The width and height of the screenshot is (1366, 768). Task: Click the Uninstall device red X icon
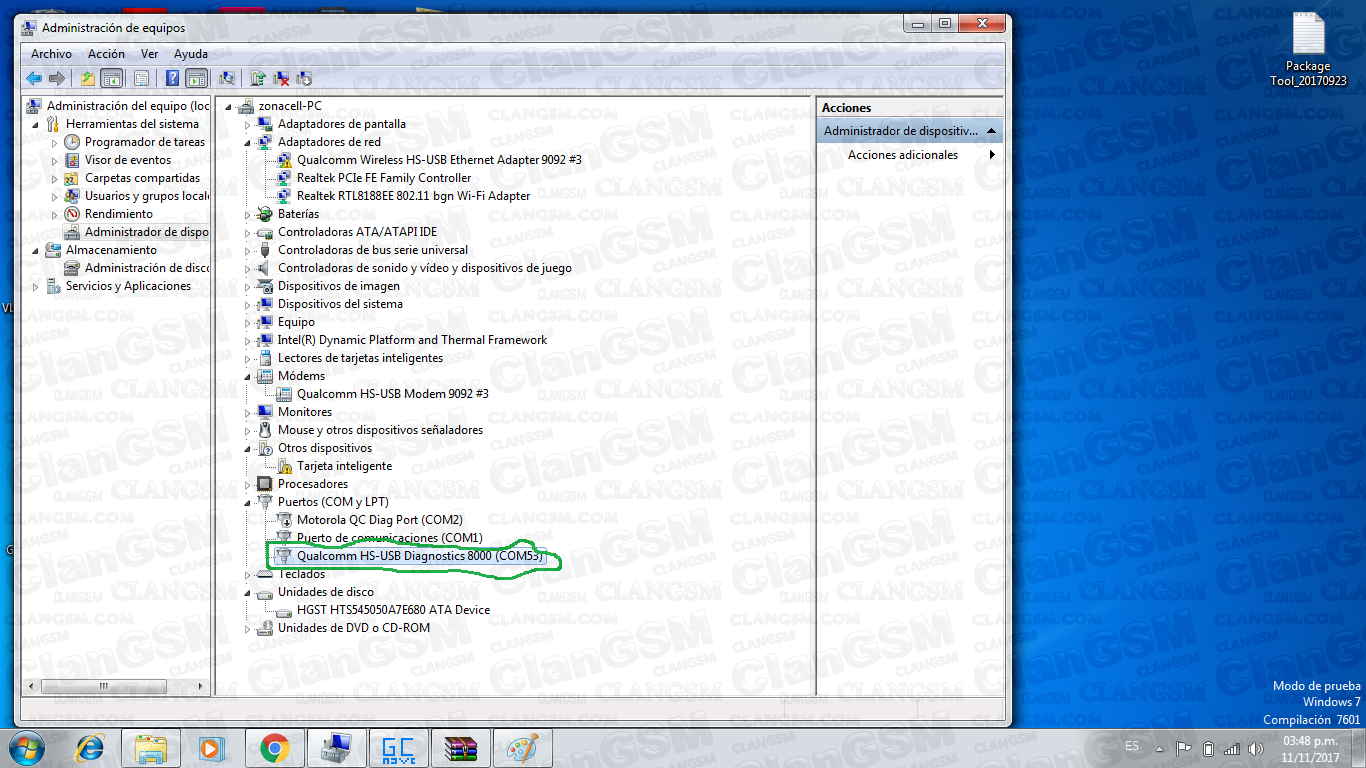pos(281,78)
